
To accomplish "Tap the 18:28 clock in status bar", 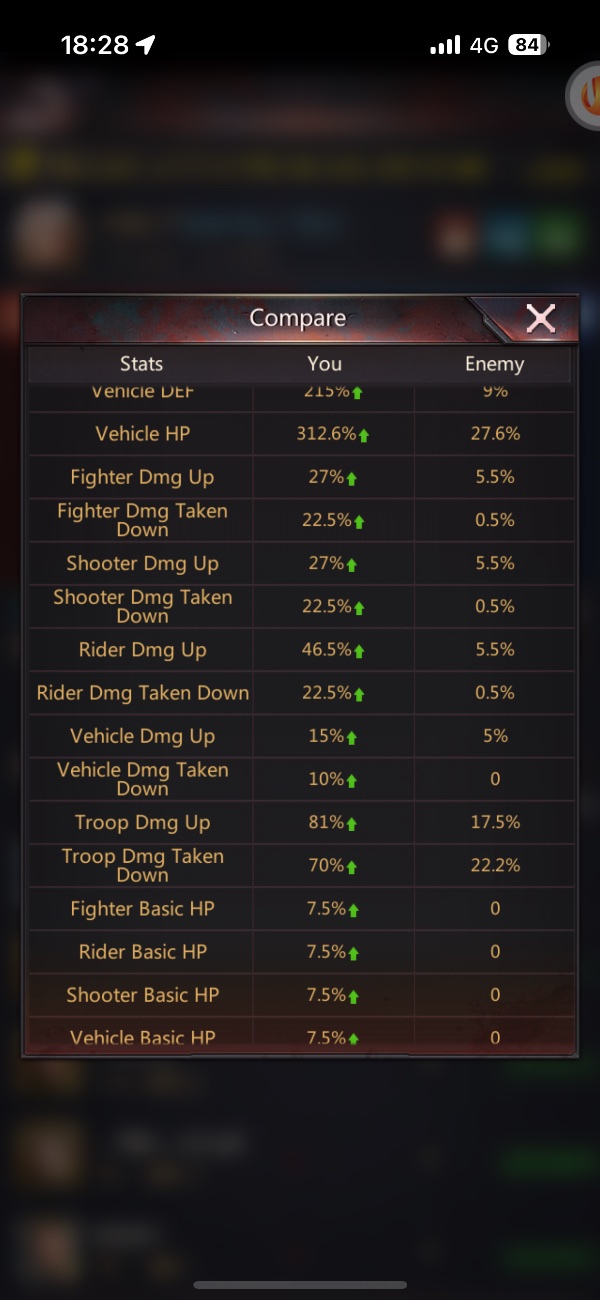I will [x=95, y=45].
